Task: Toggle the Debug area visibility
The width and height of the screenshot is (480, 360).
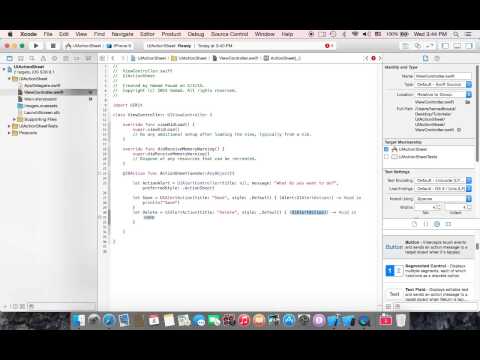Action: pos(457,46)
